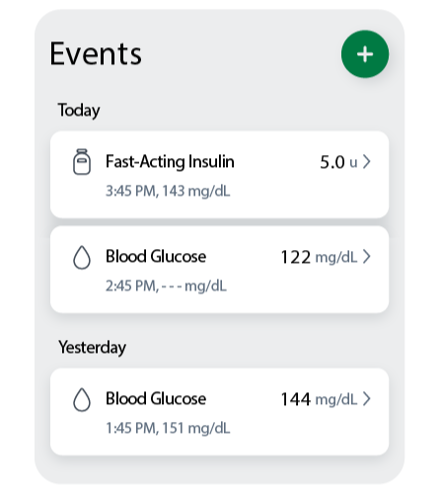Click the Fast-Acting Insulin card background
The image size is (442, 500).
click(x=219, y=175)
